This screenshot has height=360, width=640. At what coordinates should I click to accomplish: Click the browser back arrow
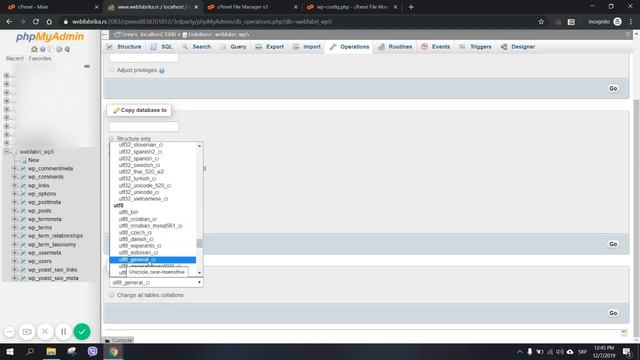9,22
